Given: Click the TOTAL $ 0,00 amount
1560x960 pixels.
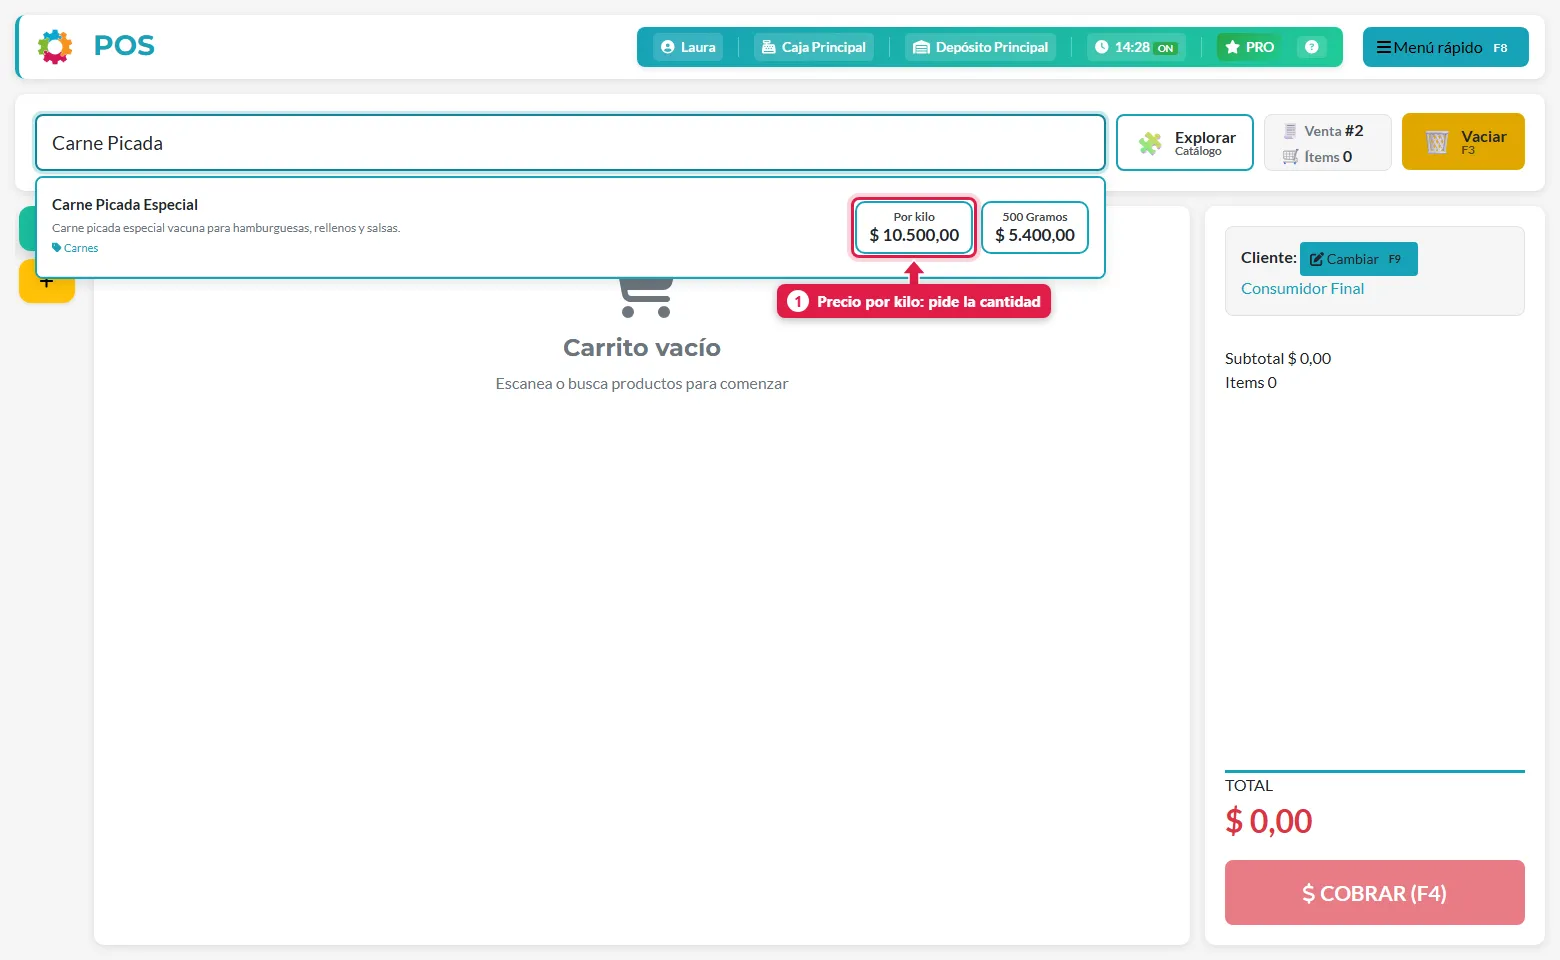Looking at the screenshot, I should pyautogui.click(x=1269, y=821).
